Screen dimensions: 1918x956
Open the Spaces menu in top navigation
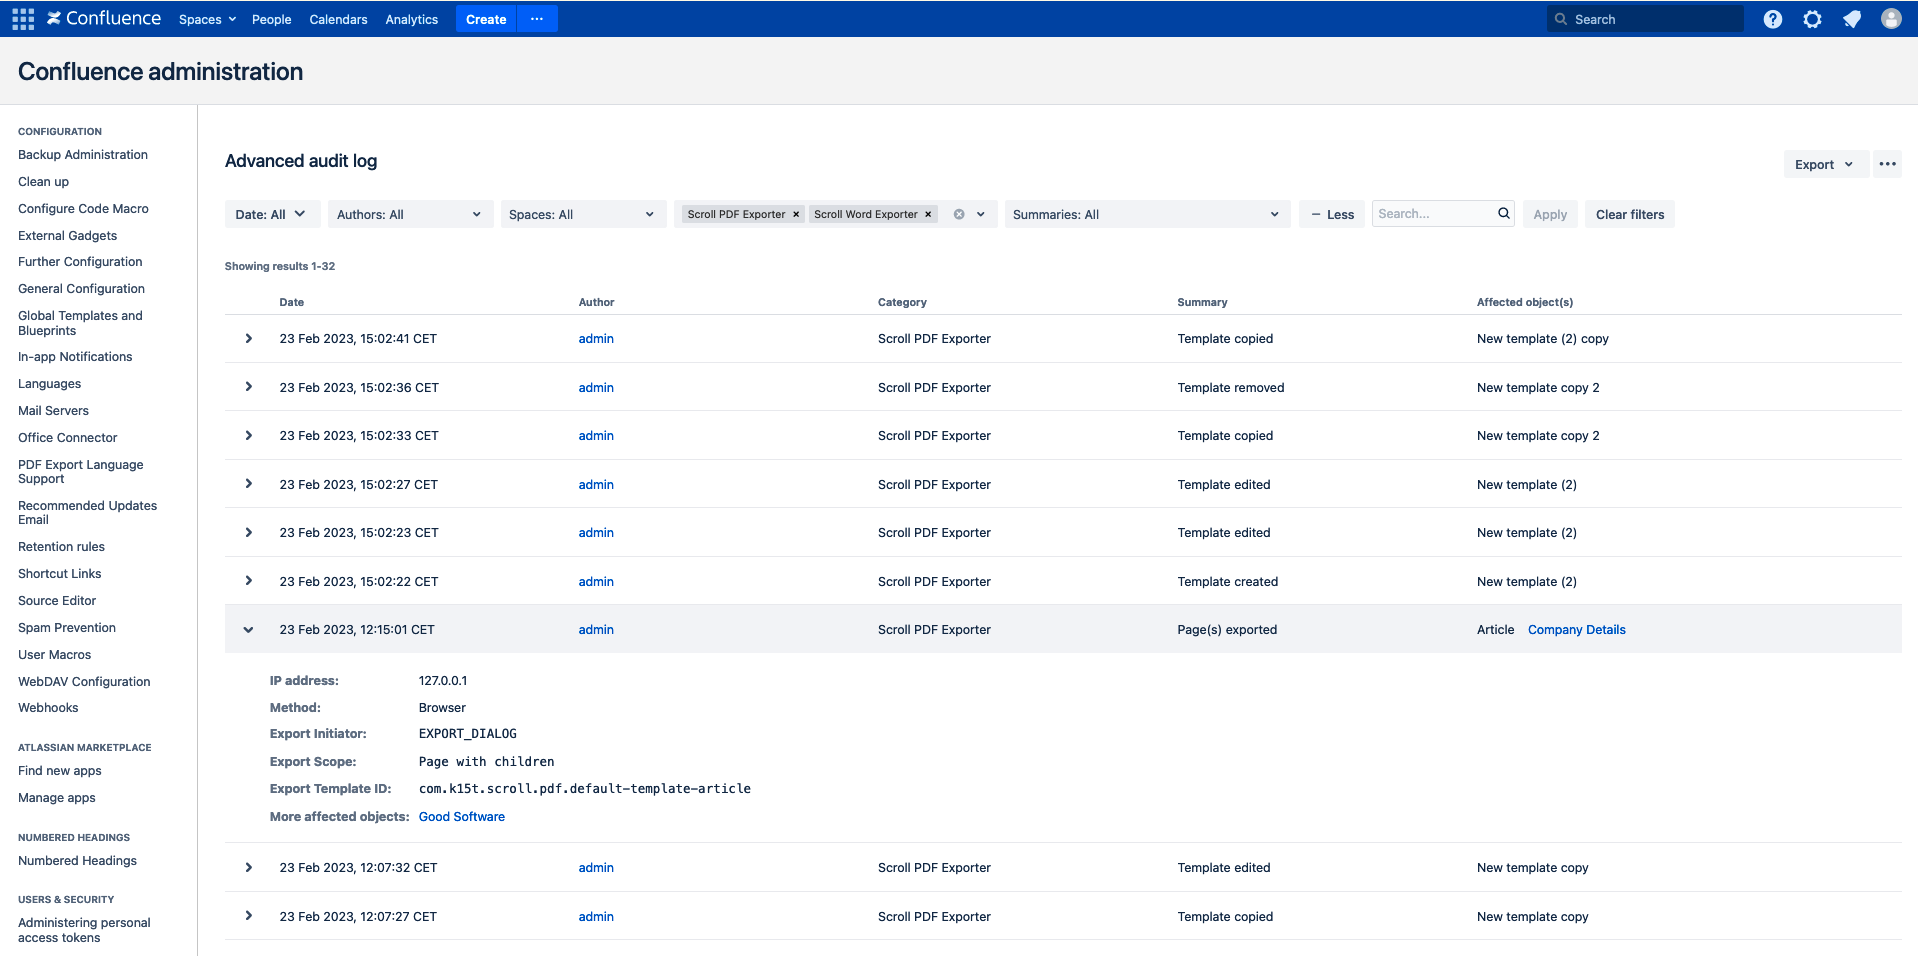(x=207, y=19)
